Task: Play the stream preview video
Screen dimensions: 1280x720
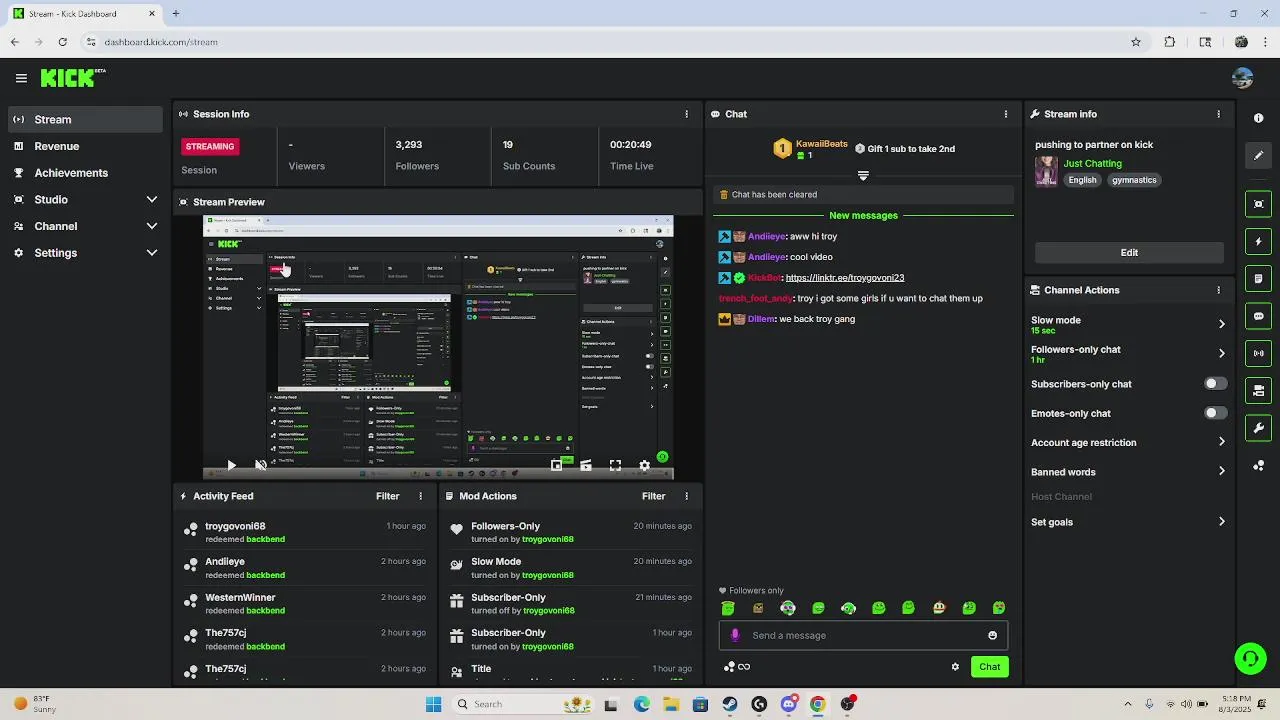Action: [x=231, y=465]
